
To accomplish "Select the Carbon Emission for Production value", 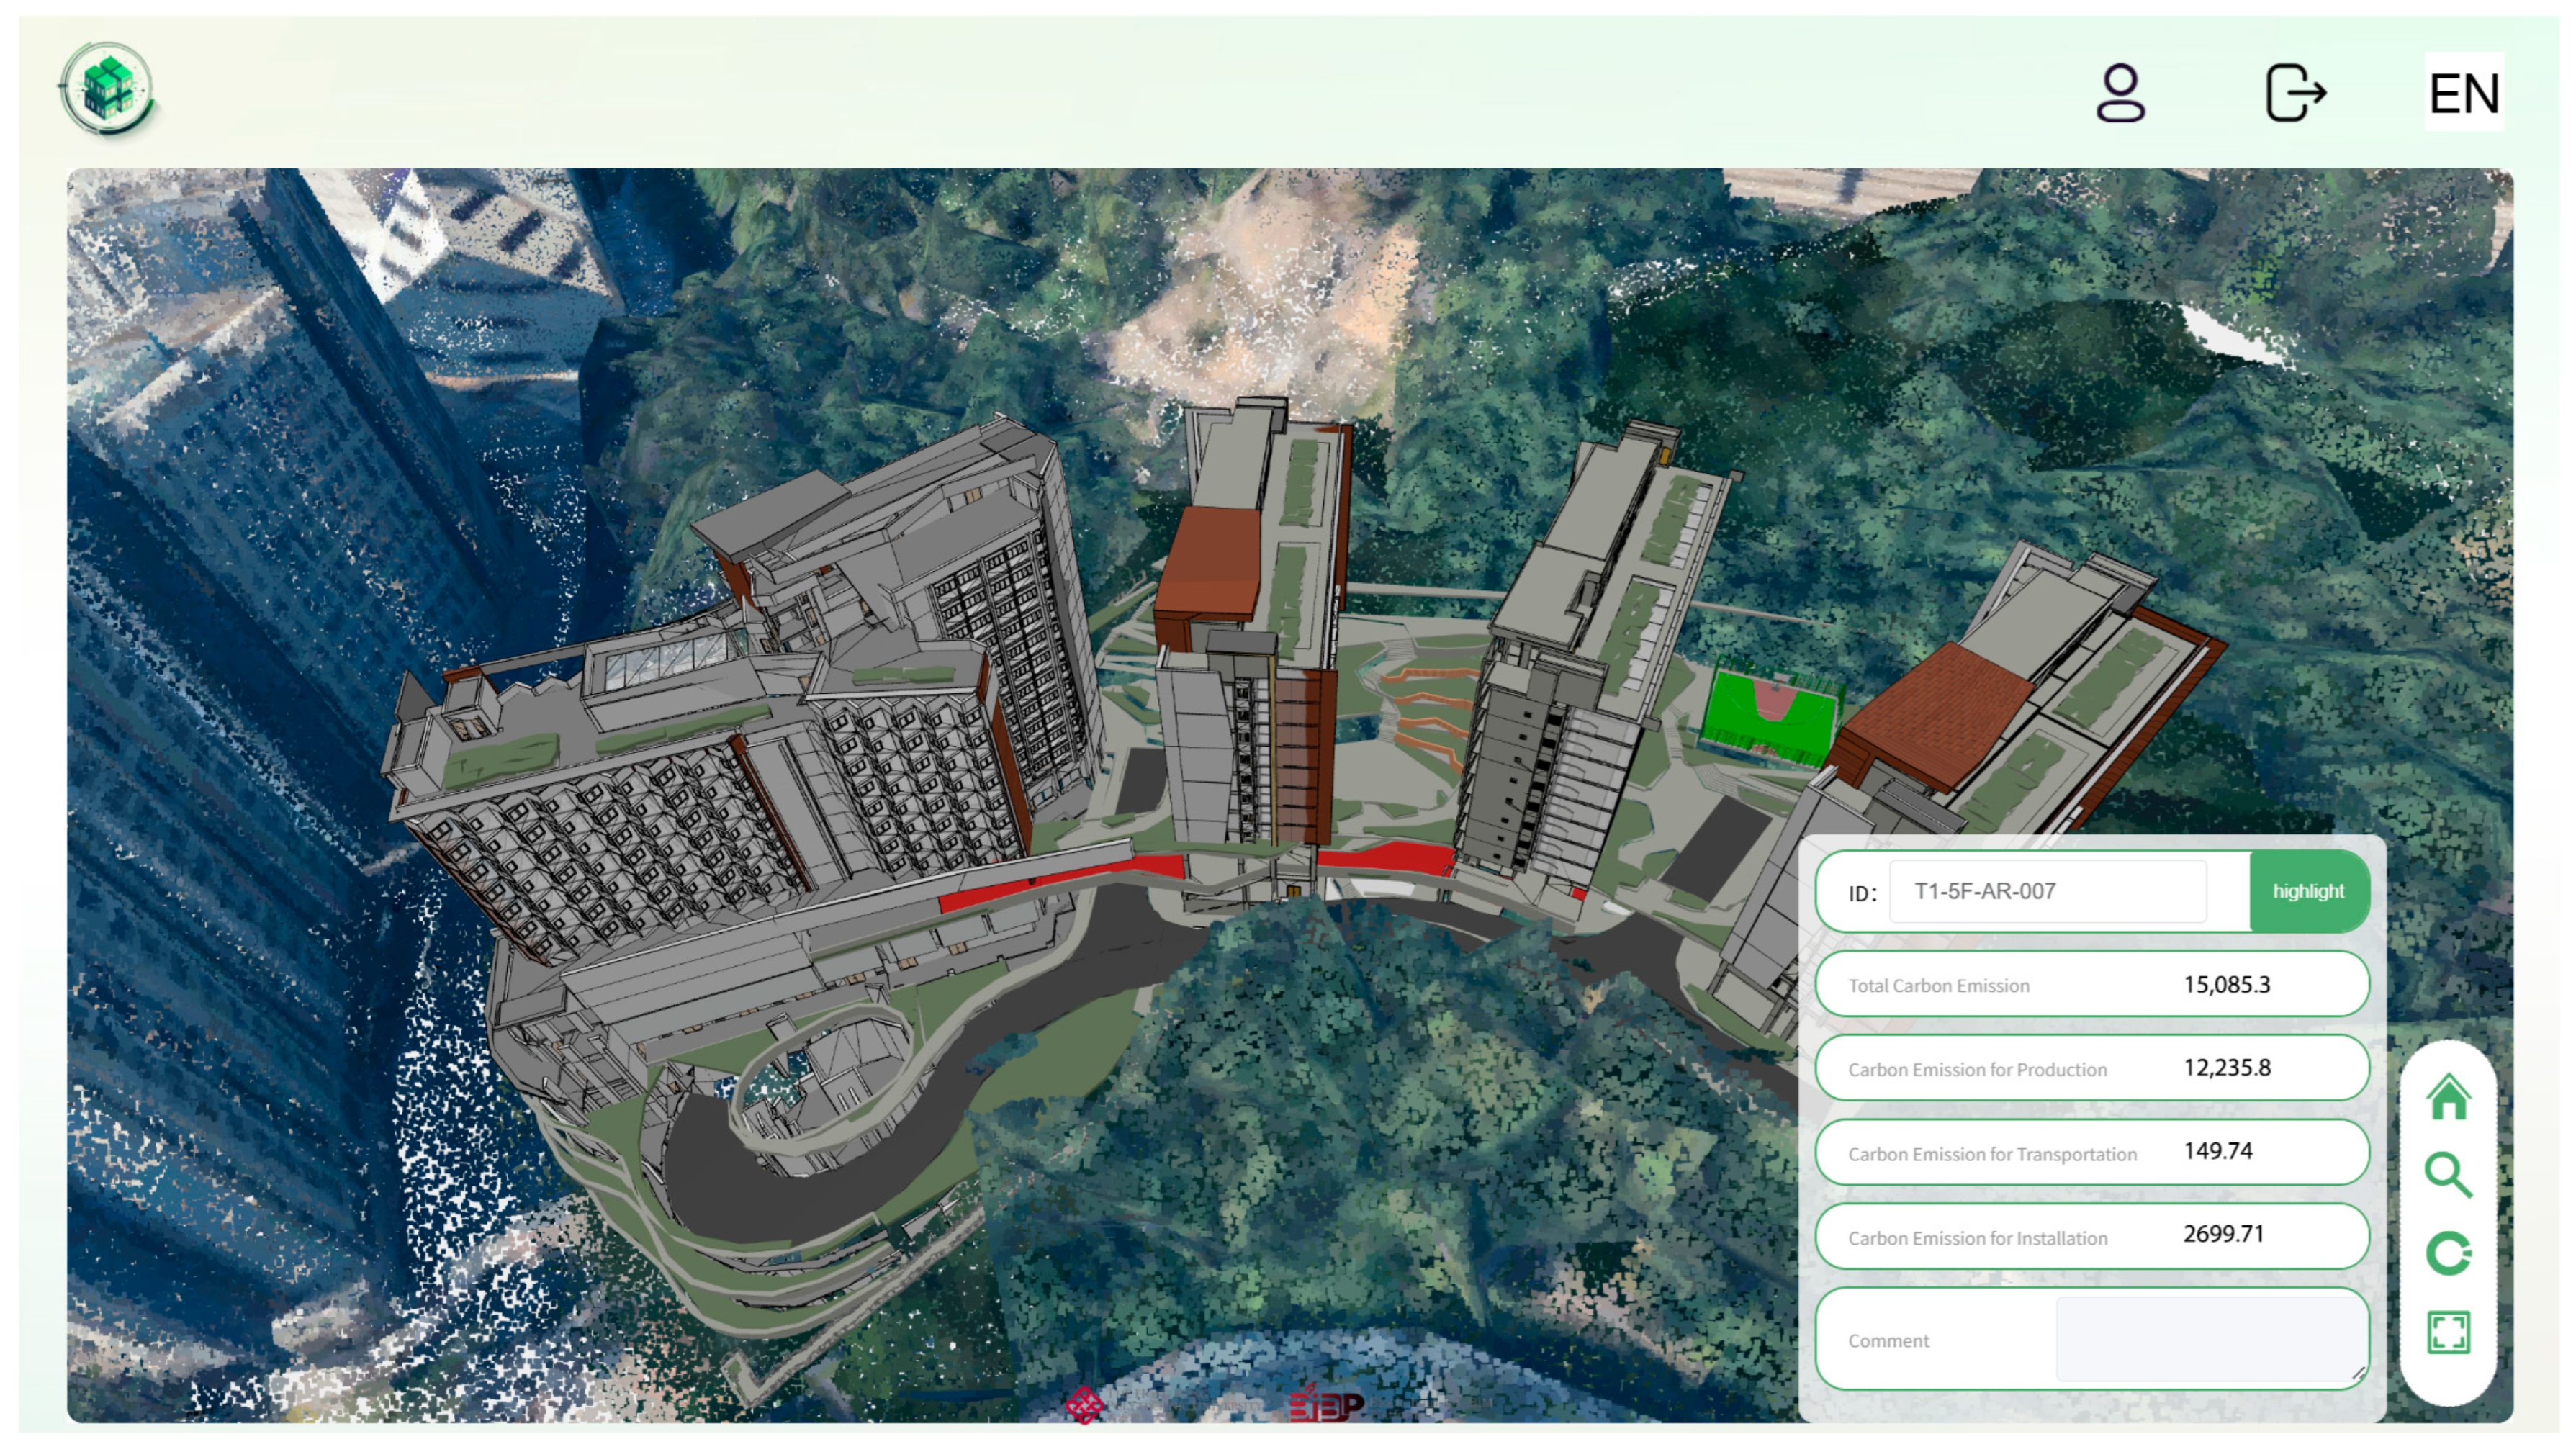I will [2226, 1068].
